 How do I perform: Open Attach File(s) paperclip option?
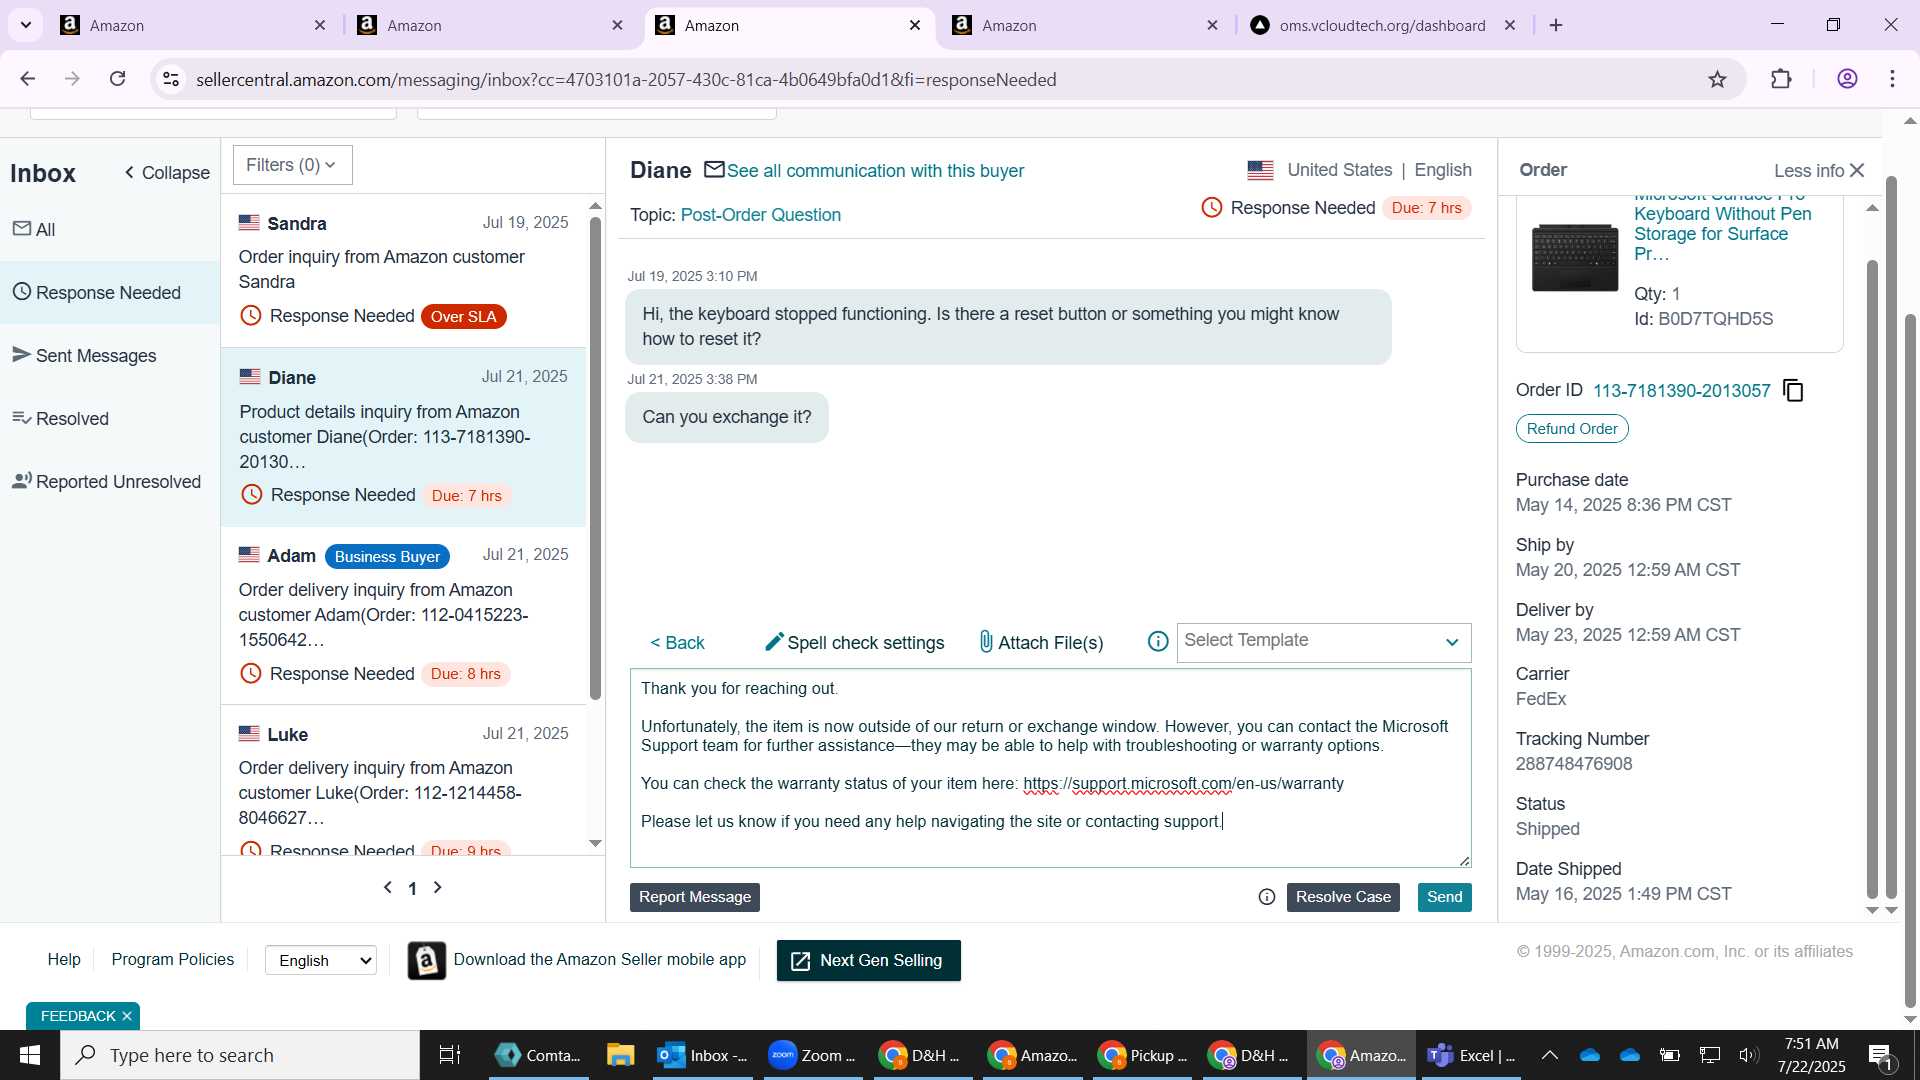pos(1041,642)
